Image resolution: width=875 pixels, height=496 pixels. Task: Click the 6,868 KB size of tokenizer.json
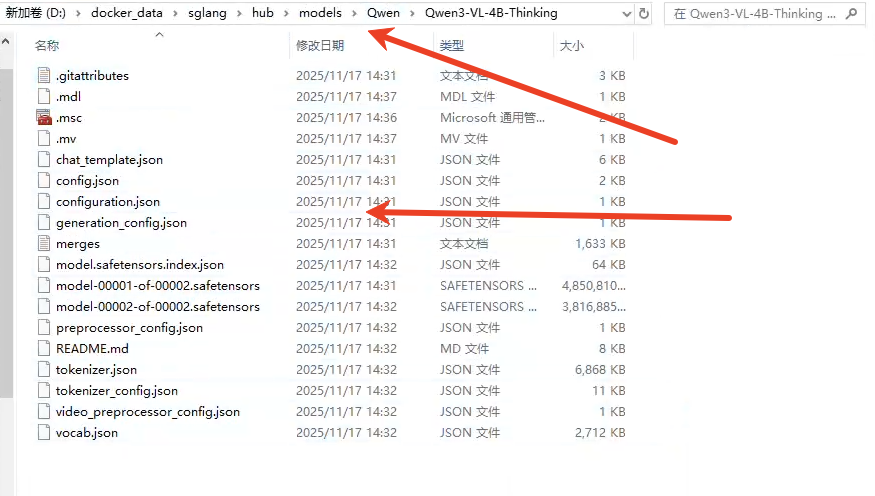pyautogui.click(x=600, y=369)
